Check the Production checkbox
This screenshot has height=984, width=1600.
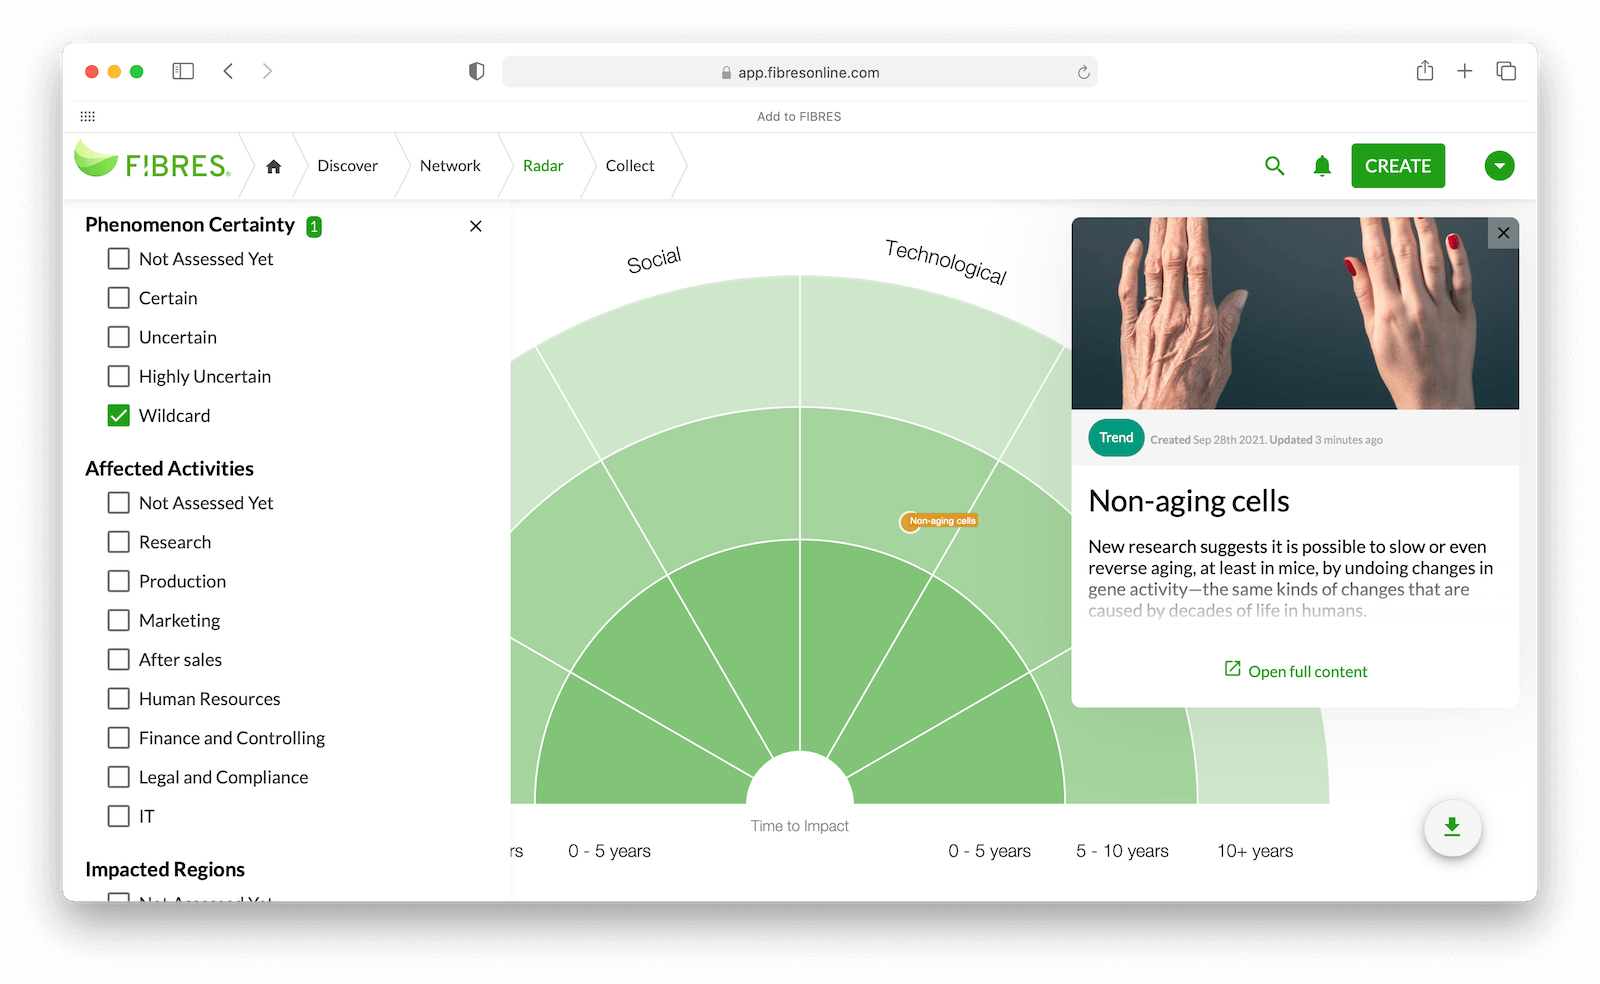tap(119, 581)
